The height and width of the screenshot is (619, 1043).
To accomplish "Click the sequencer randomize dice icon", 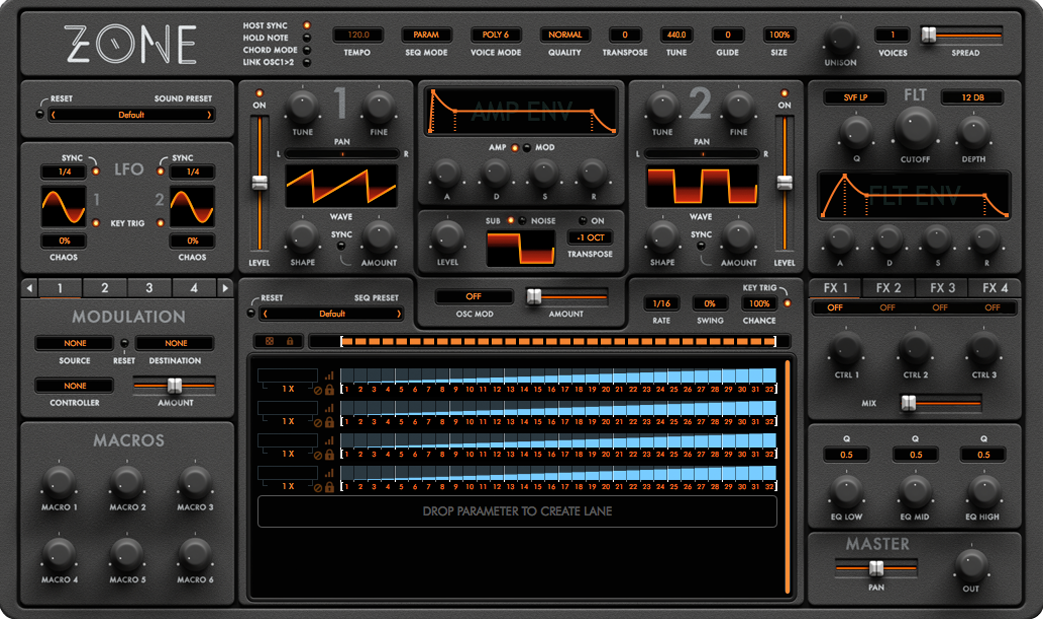I will (271, 342).
